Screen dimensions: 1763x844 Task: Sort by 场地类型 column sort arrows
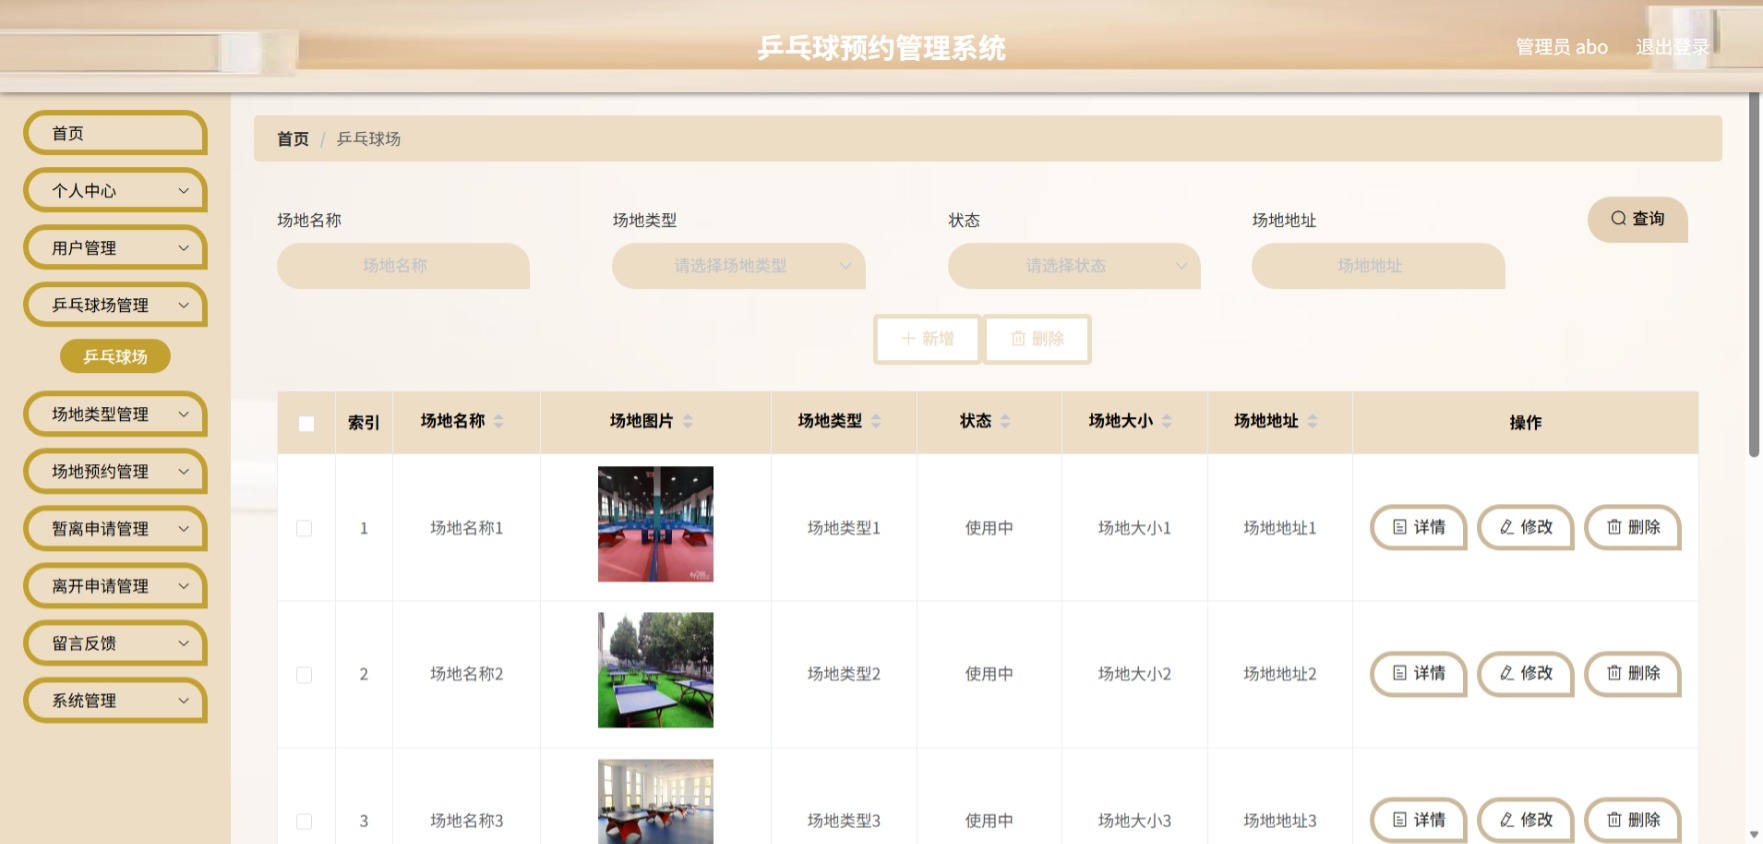coord(876,422)
